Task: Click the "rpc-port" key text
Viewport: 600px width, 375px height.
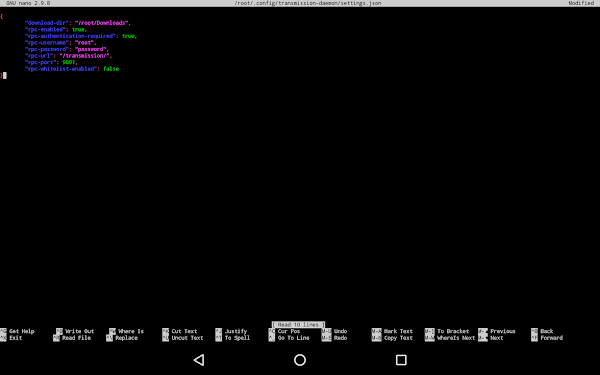Action: (41, 62)
